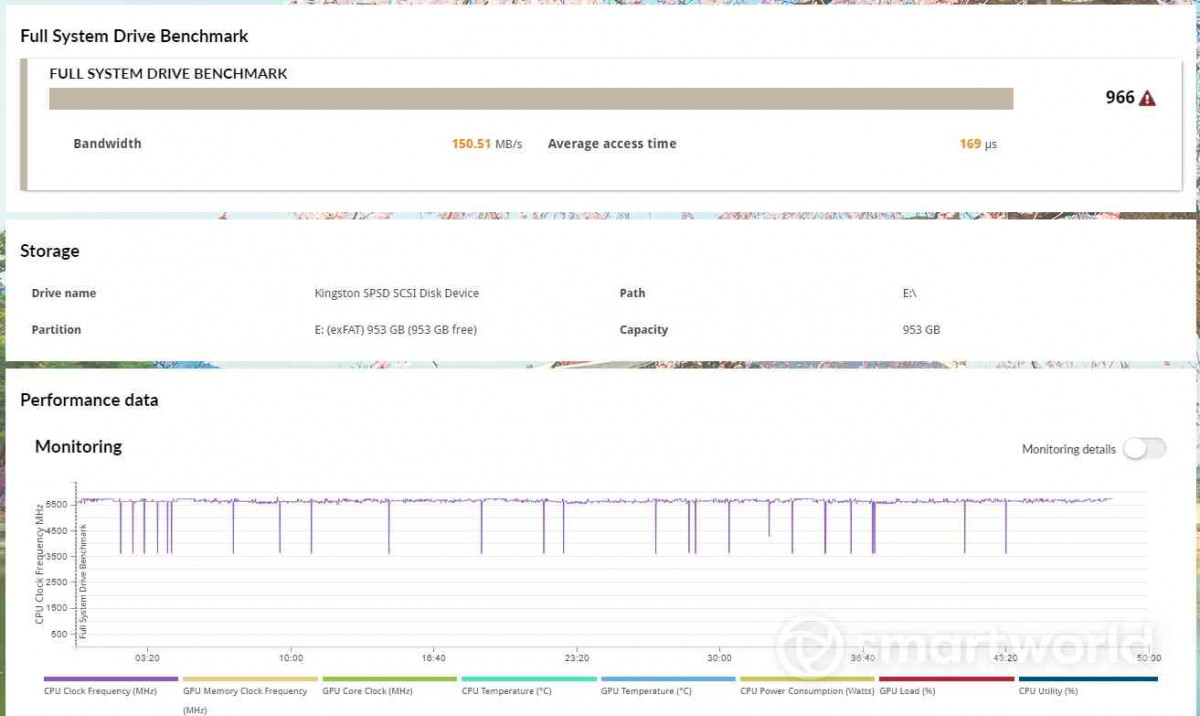
Task: Click the red warning icon beside score 966
Action: coord(1147,98)
